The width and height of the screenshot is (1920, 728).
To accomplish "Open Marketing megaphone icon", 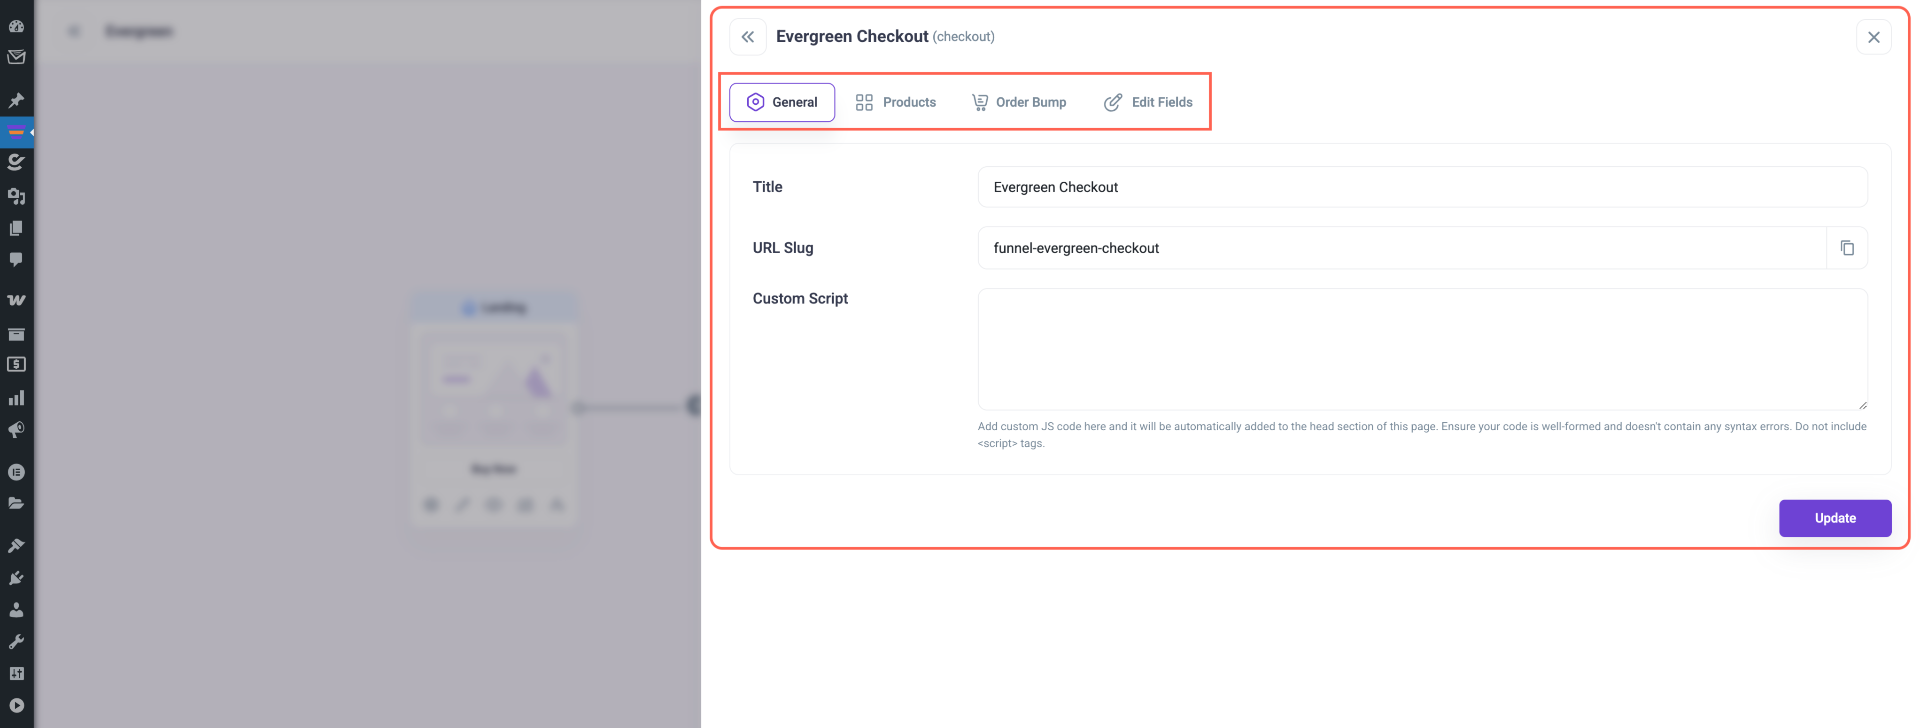I will pos(16,430).
